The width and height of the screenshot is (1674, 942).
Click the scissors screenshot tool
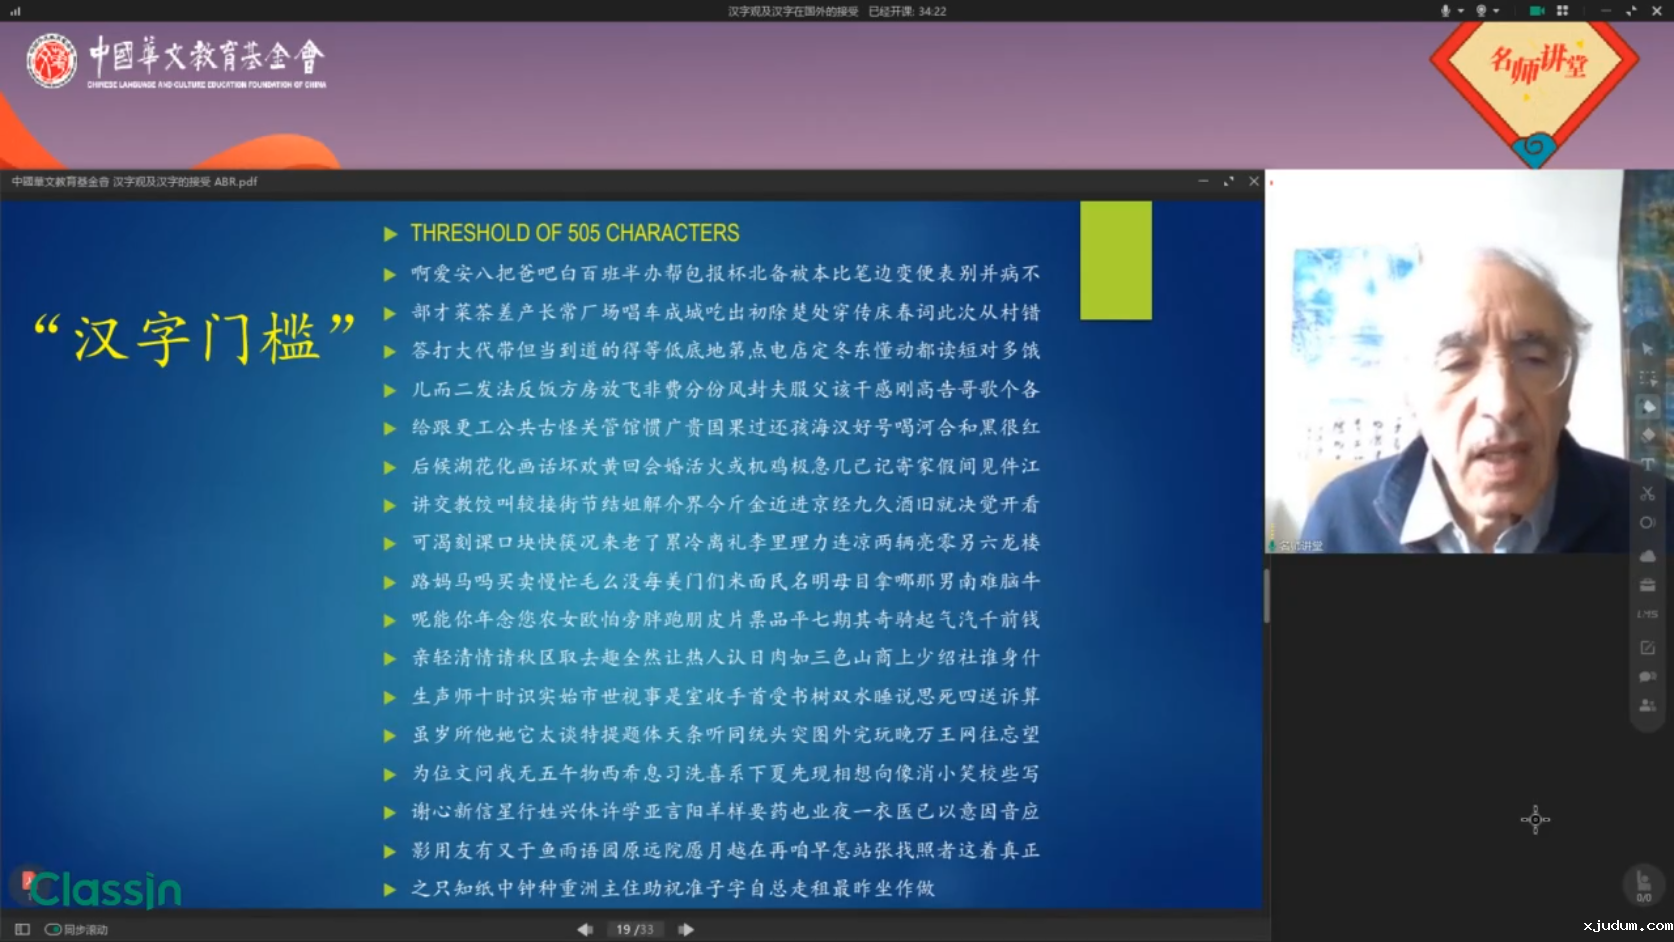tap(1647, 493)
